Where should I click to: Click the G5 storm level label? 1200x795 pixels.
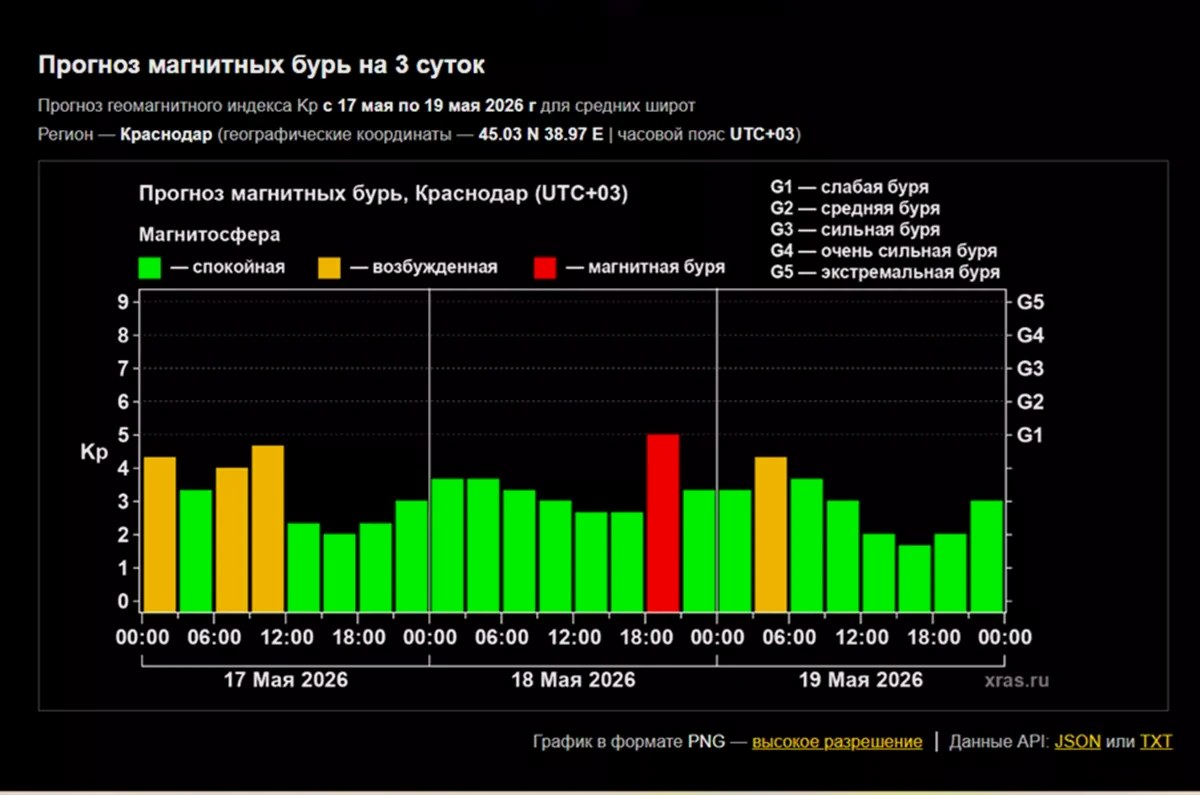(x=1030, y=302)
